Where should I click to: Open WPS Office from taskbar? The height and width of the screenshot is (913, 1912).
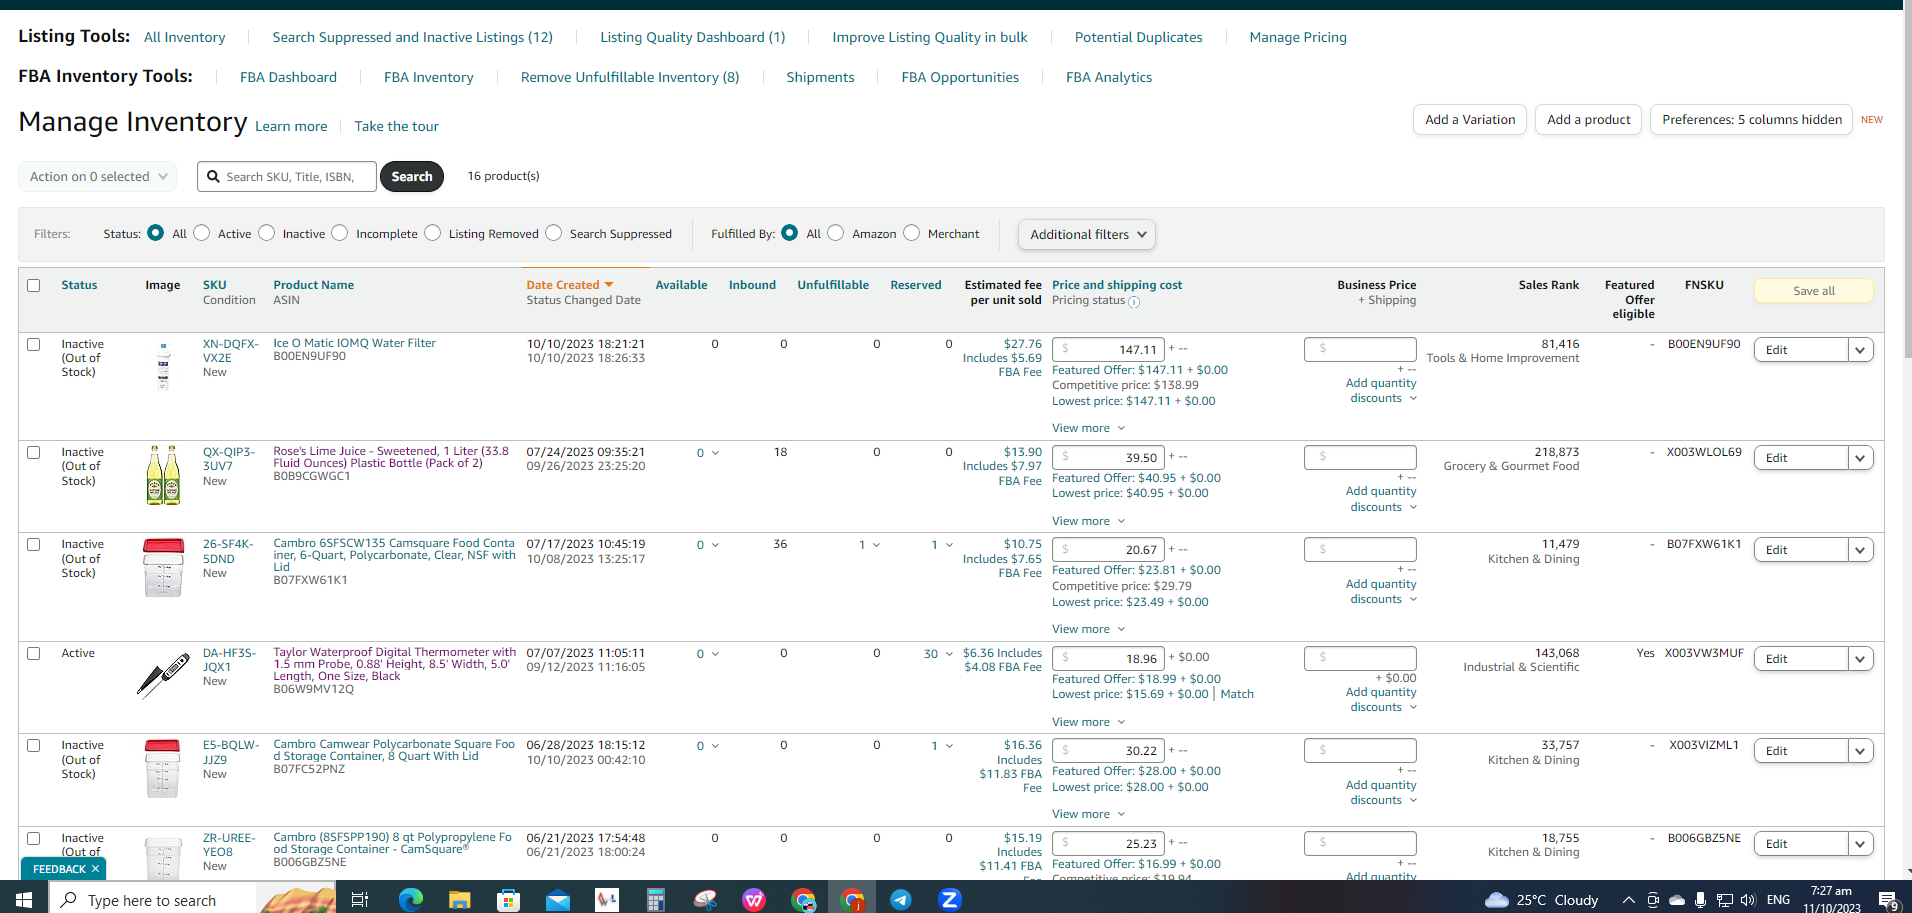point(754,900)
